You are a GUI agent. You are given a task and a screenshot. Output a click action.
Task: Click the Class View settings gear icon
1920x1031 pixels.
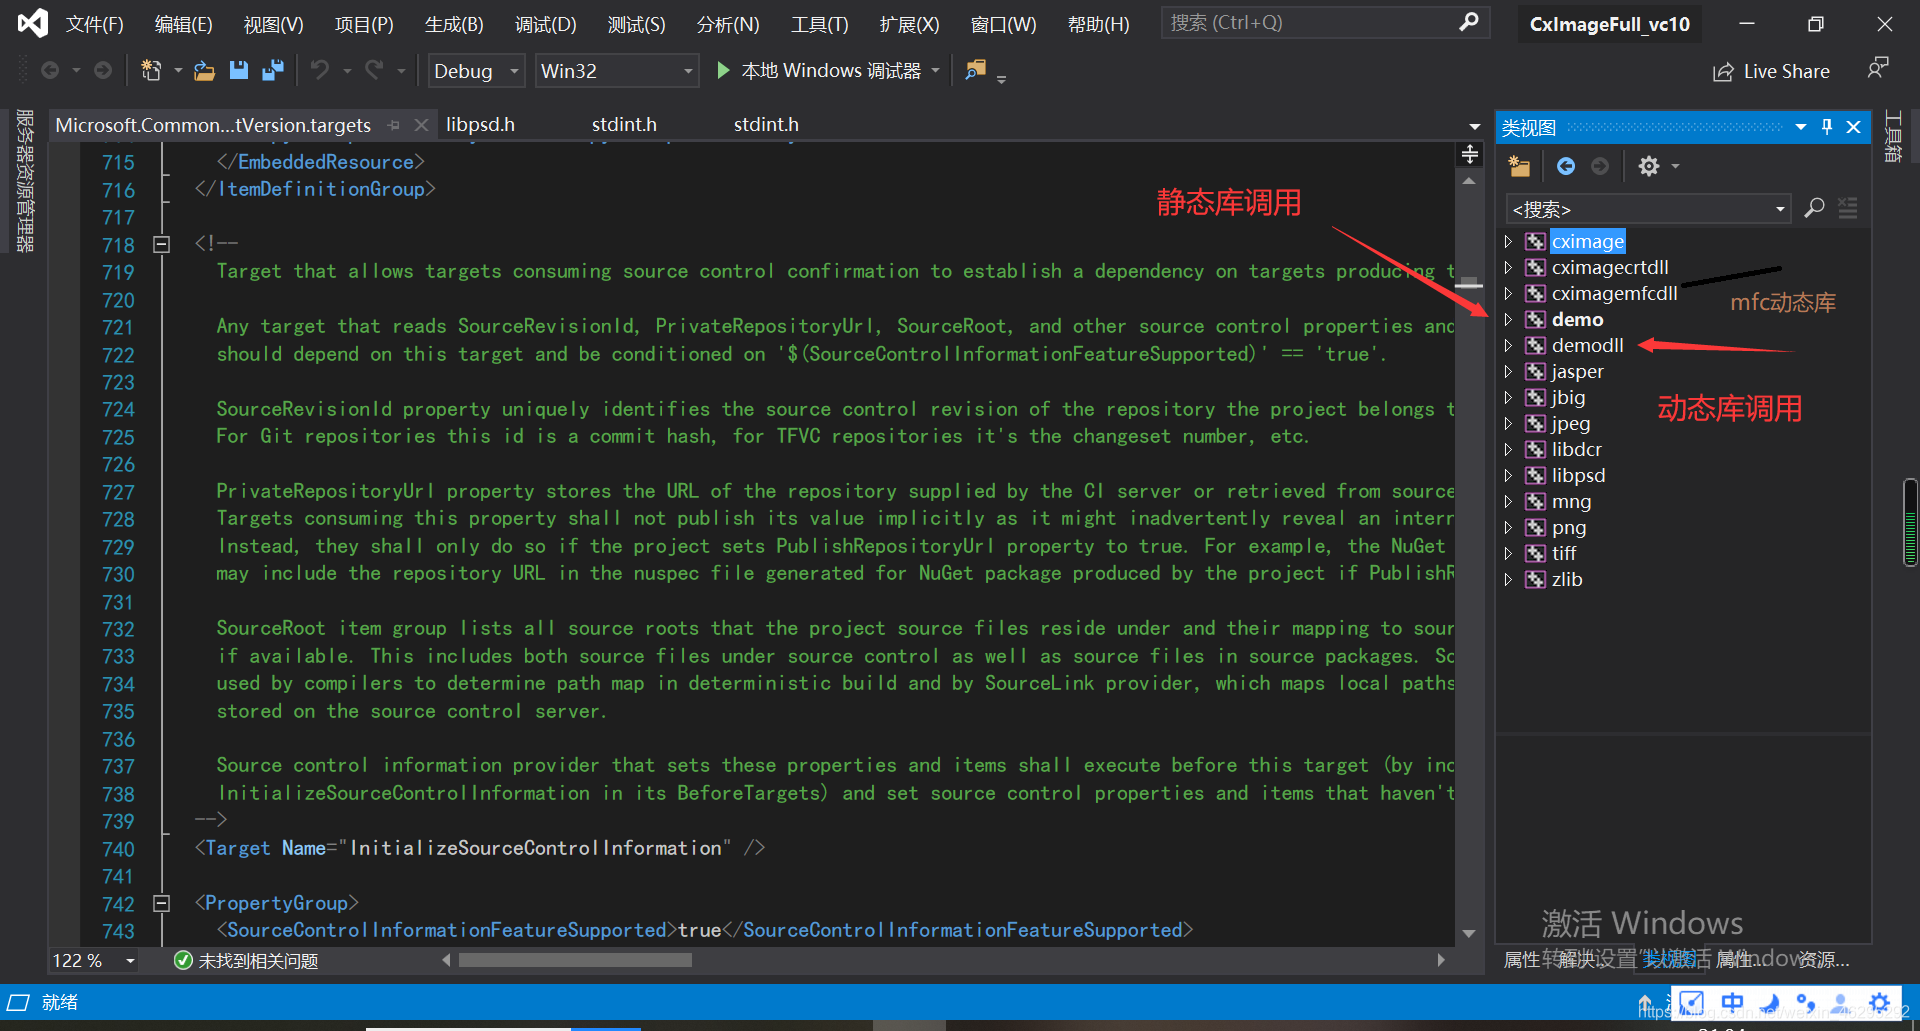coord(1649,166)
